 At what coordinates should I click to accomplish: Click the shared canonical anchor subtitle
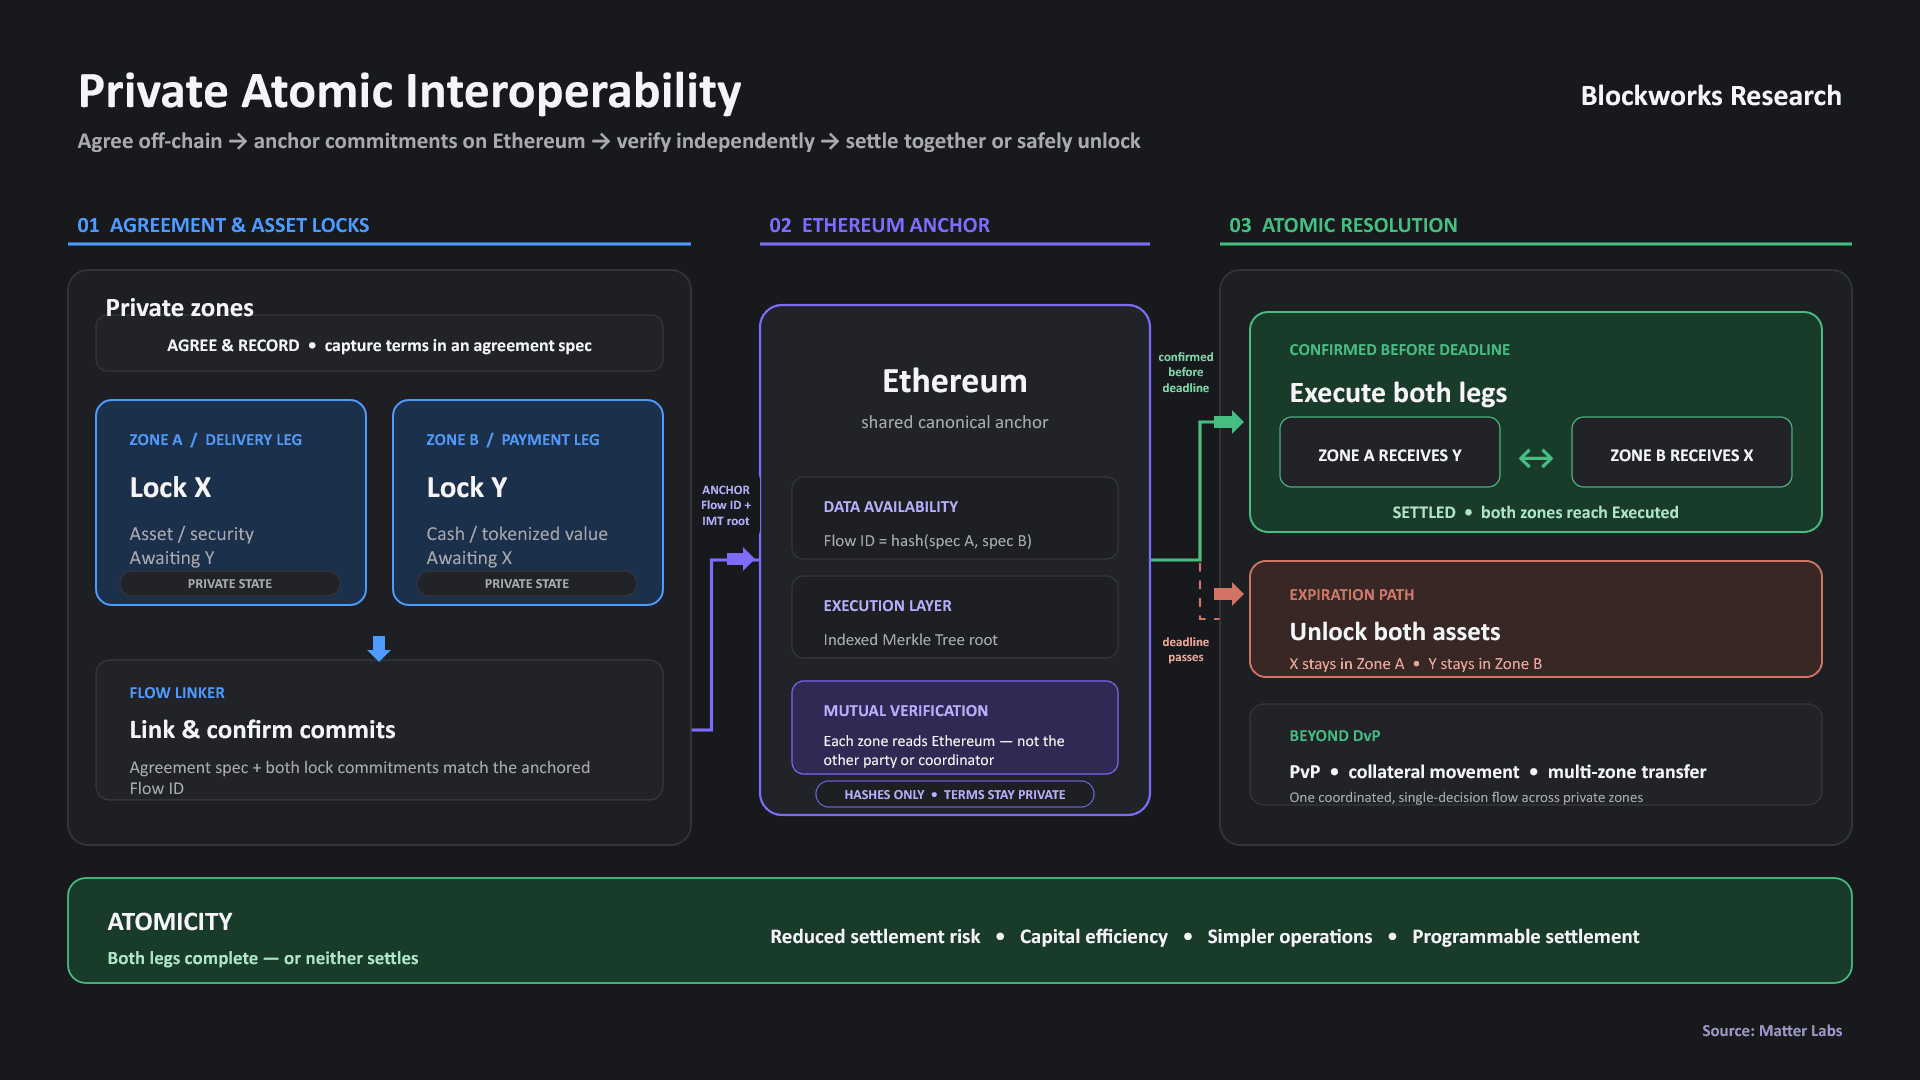[955, 422]
